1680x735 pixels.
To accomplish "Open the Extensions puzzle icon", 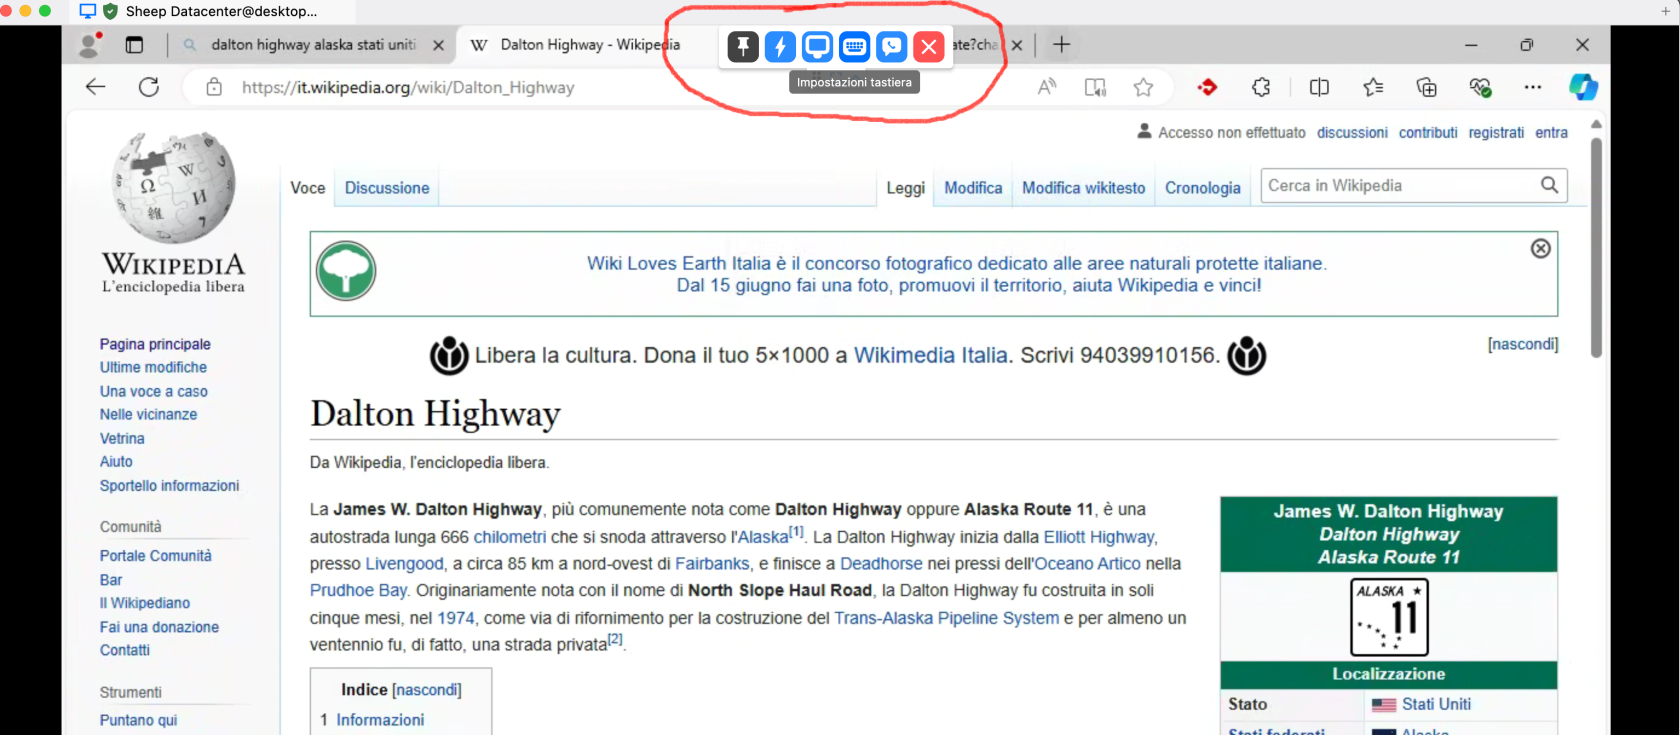I will (x=1261, y=87).
